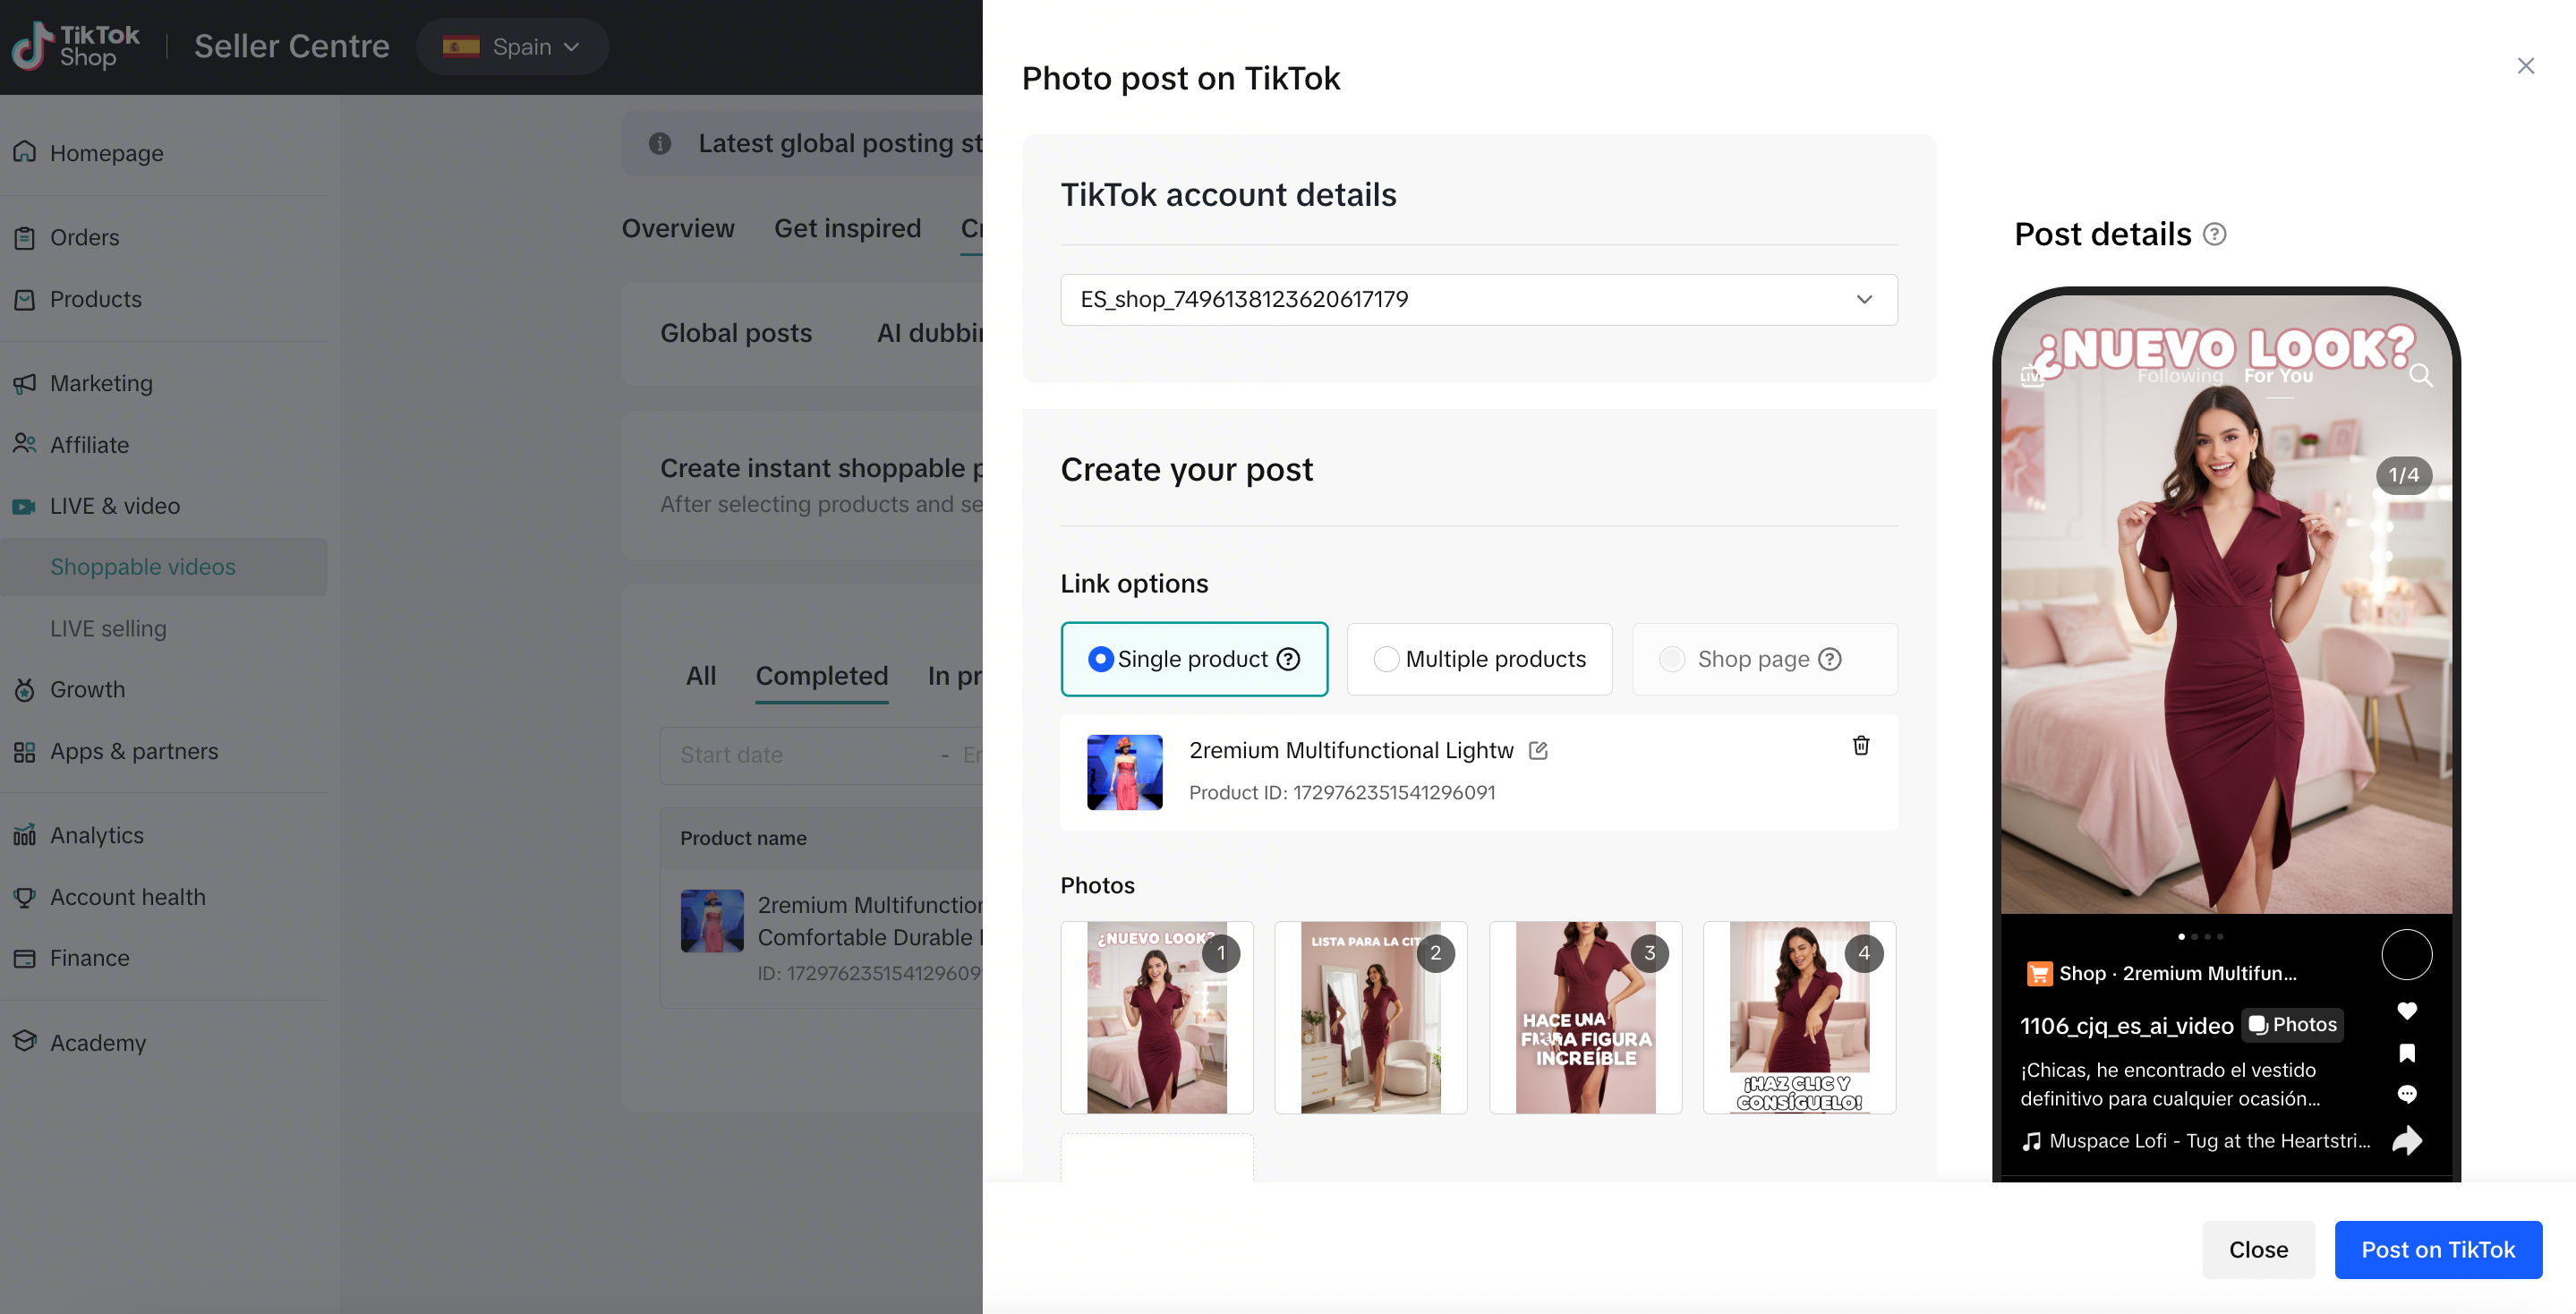The width and height of the screenshot is (2576, 1314).
Task: Tap the heart icon in post preview
Action: coord(2406,1011)
